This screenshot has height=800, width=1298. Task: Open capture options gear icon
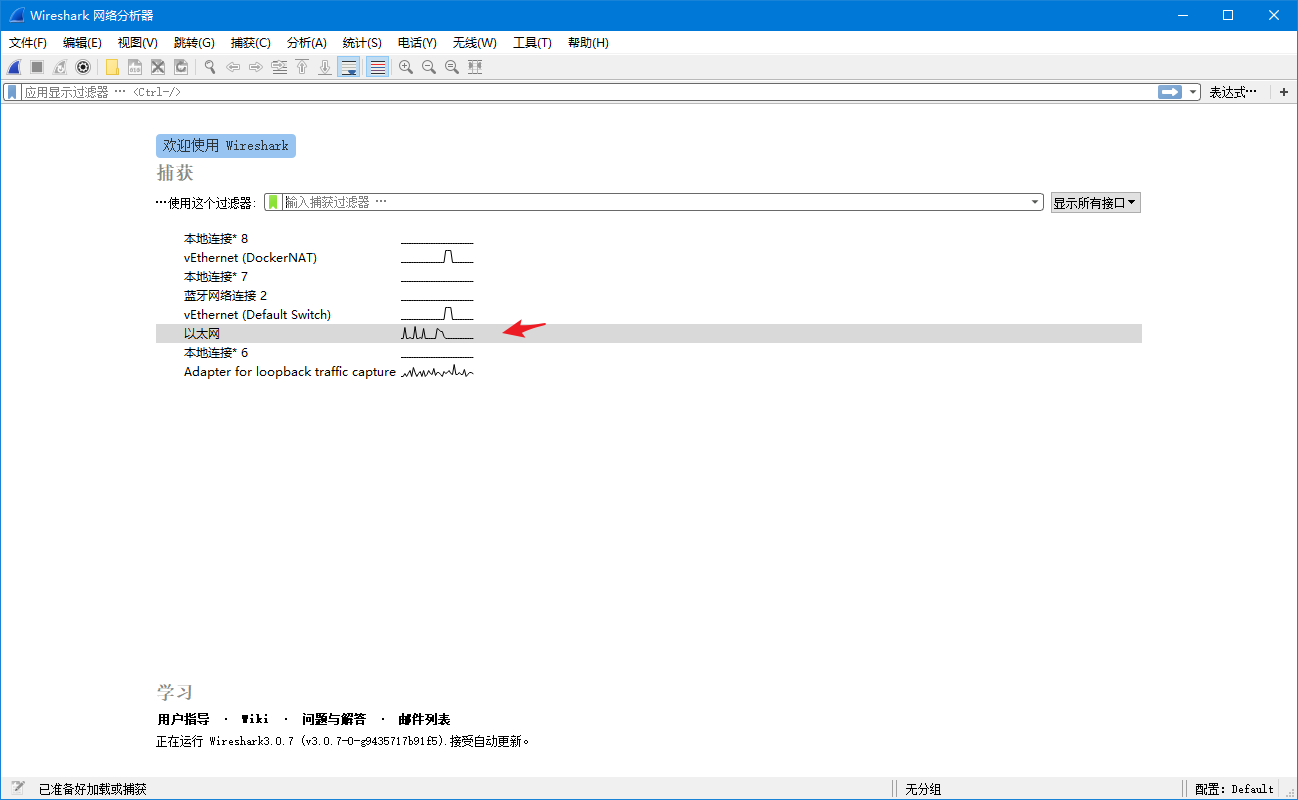tap(83, 67)
